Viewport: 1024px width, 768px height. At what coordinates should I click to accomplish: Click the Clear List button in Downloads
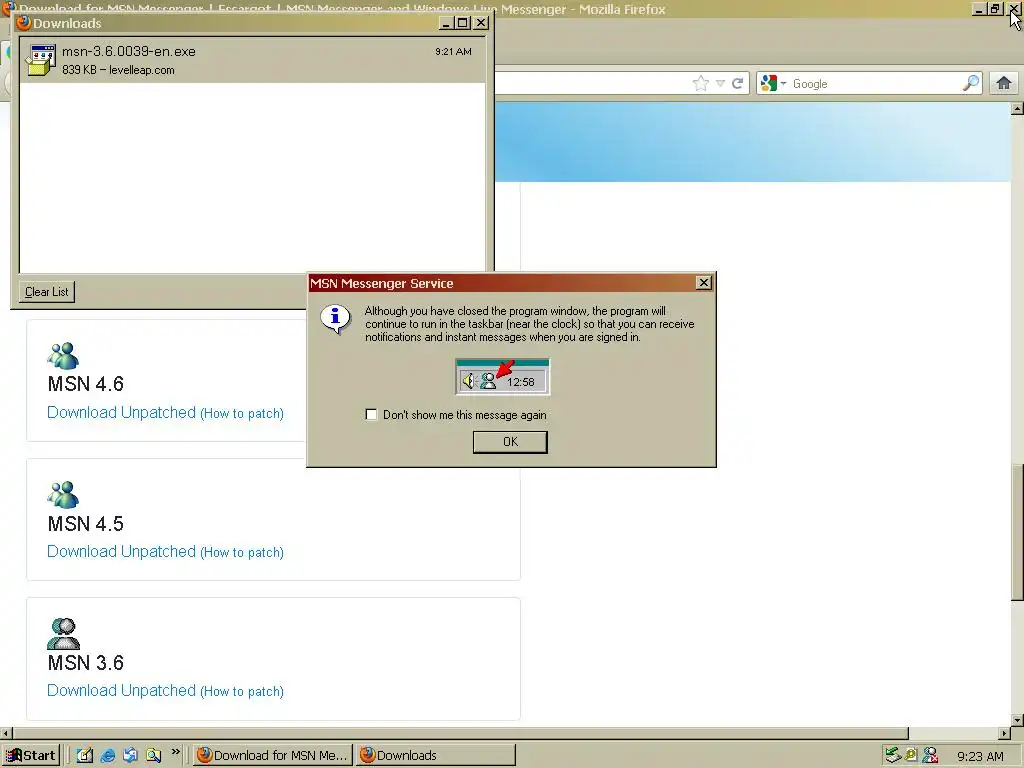point(46,292)
